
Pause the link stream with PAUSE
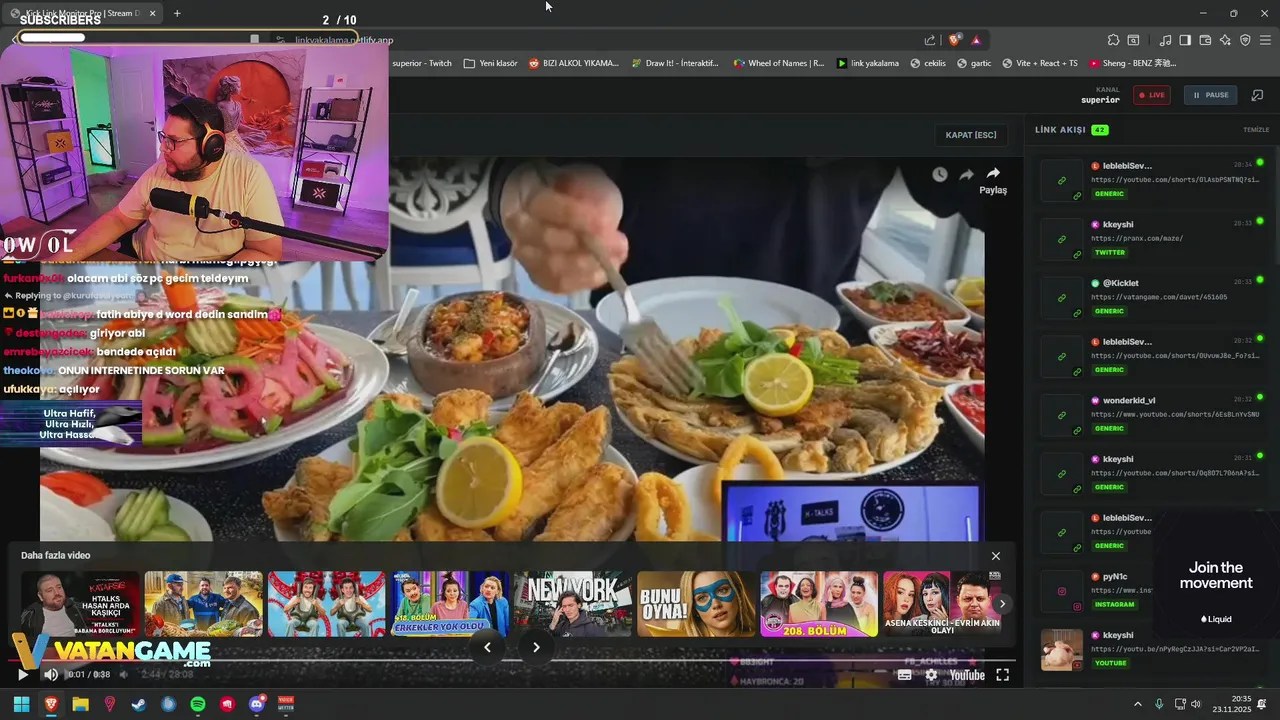[1210, 95]
